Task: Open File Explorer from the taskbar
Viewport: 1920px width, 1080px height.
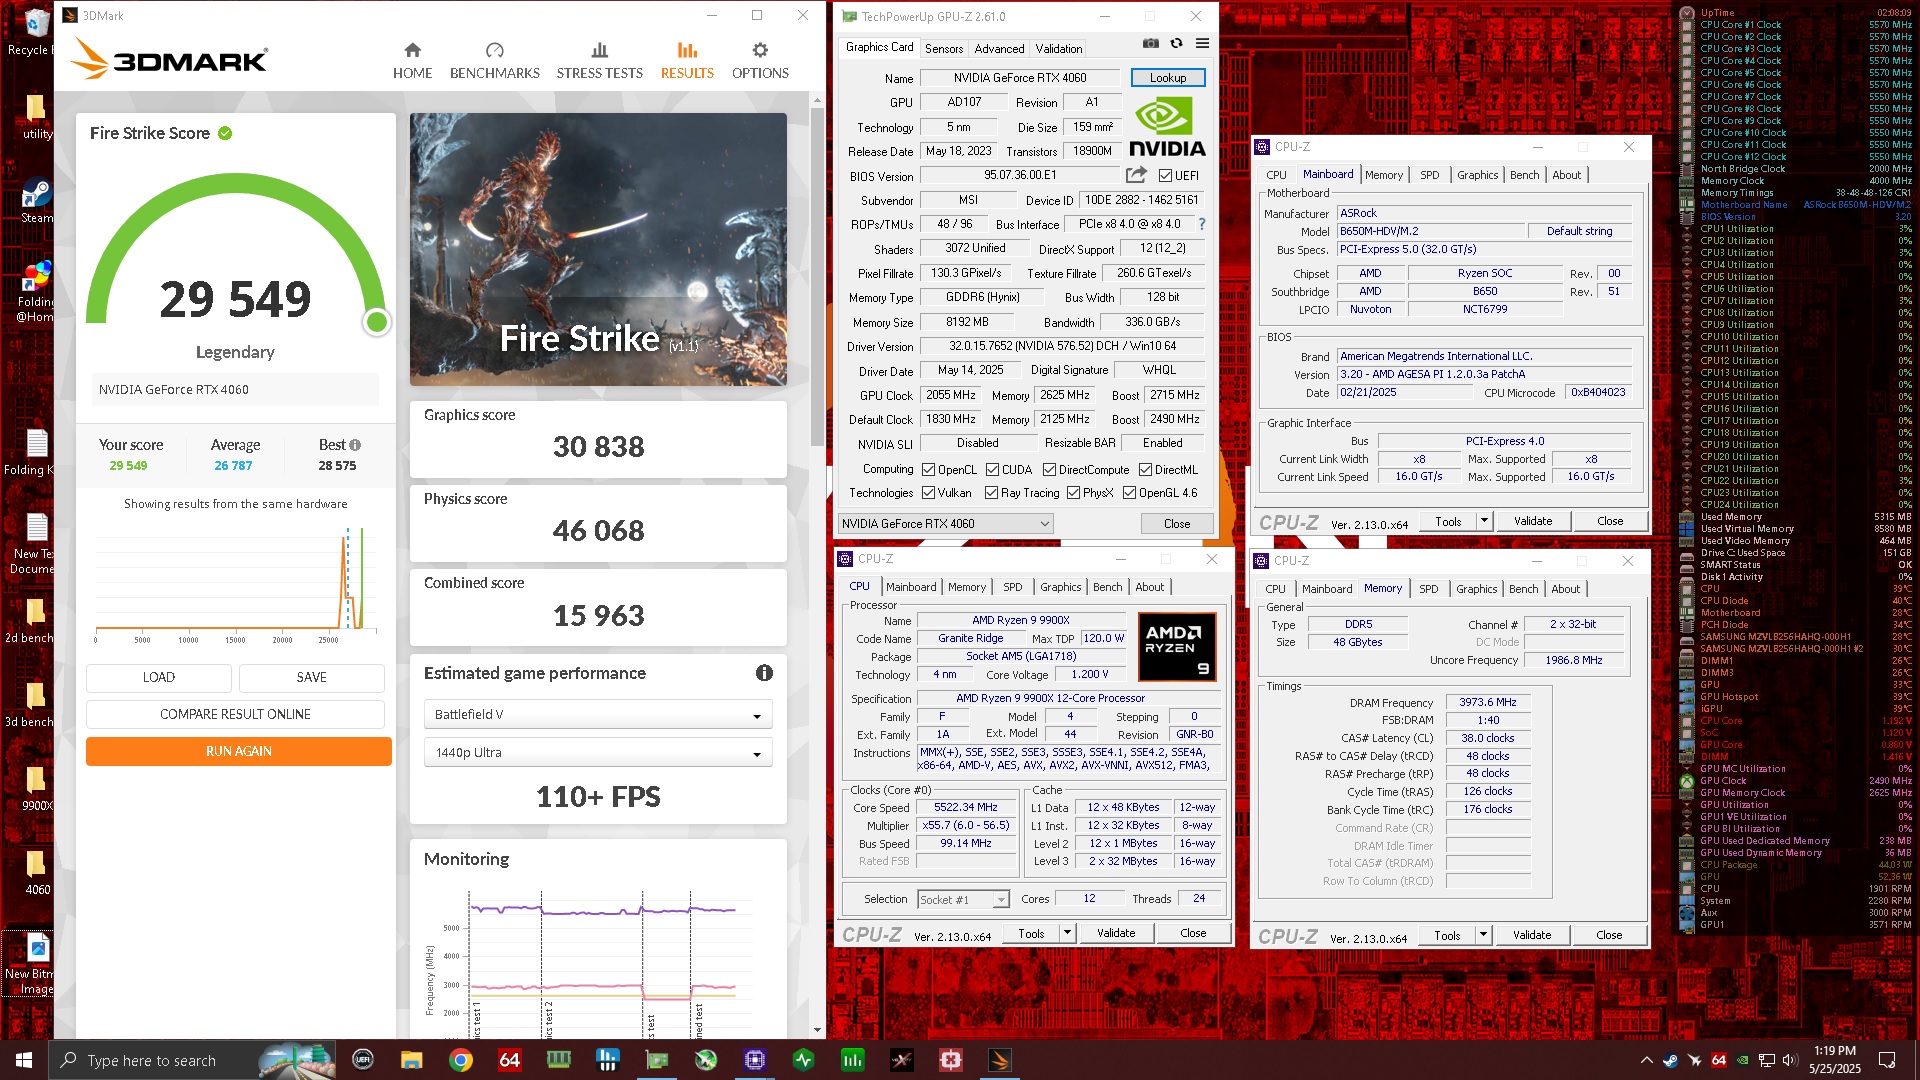Action: point(411,1060)
